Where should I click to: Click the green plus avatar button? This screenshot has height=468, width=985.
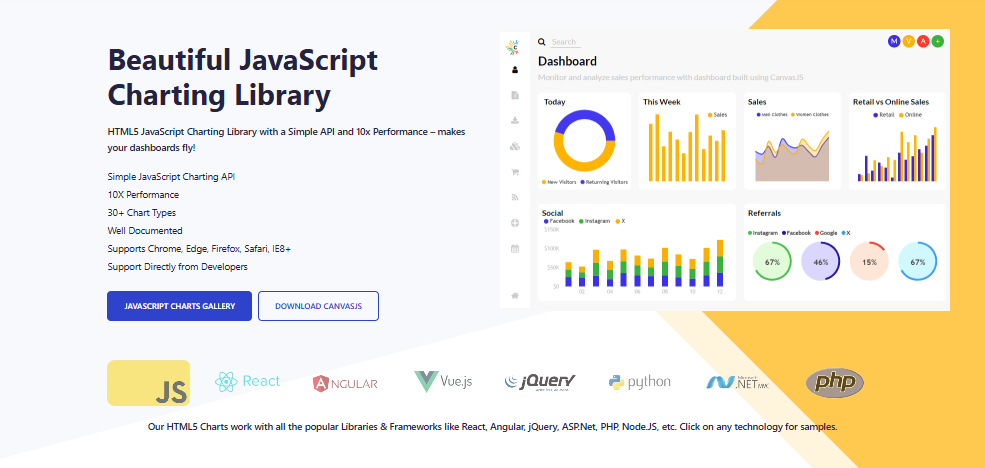coord(938,41)
